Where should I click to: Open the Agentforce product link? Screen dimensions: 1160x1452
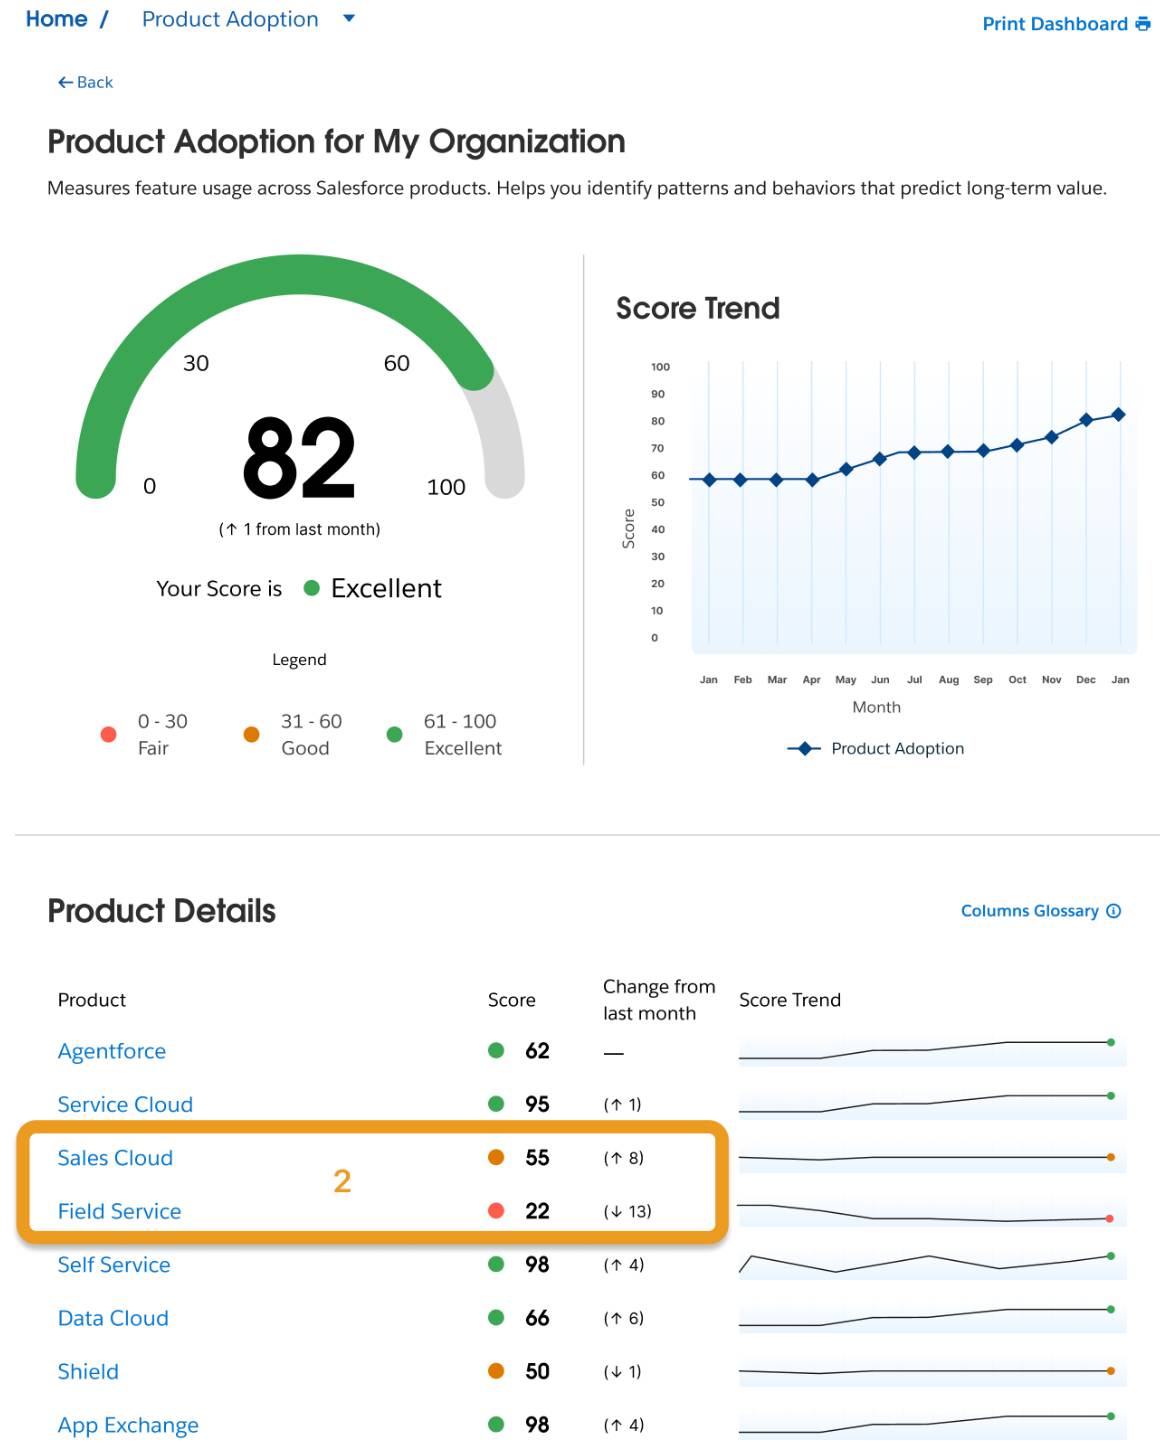tap(112, 1051)
